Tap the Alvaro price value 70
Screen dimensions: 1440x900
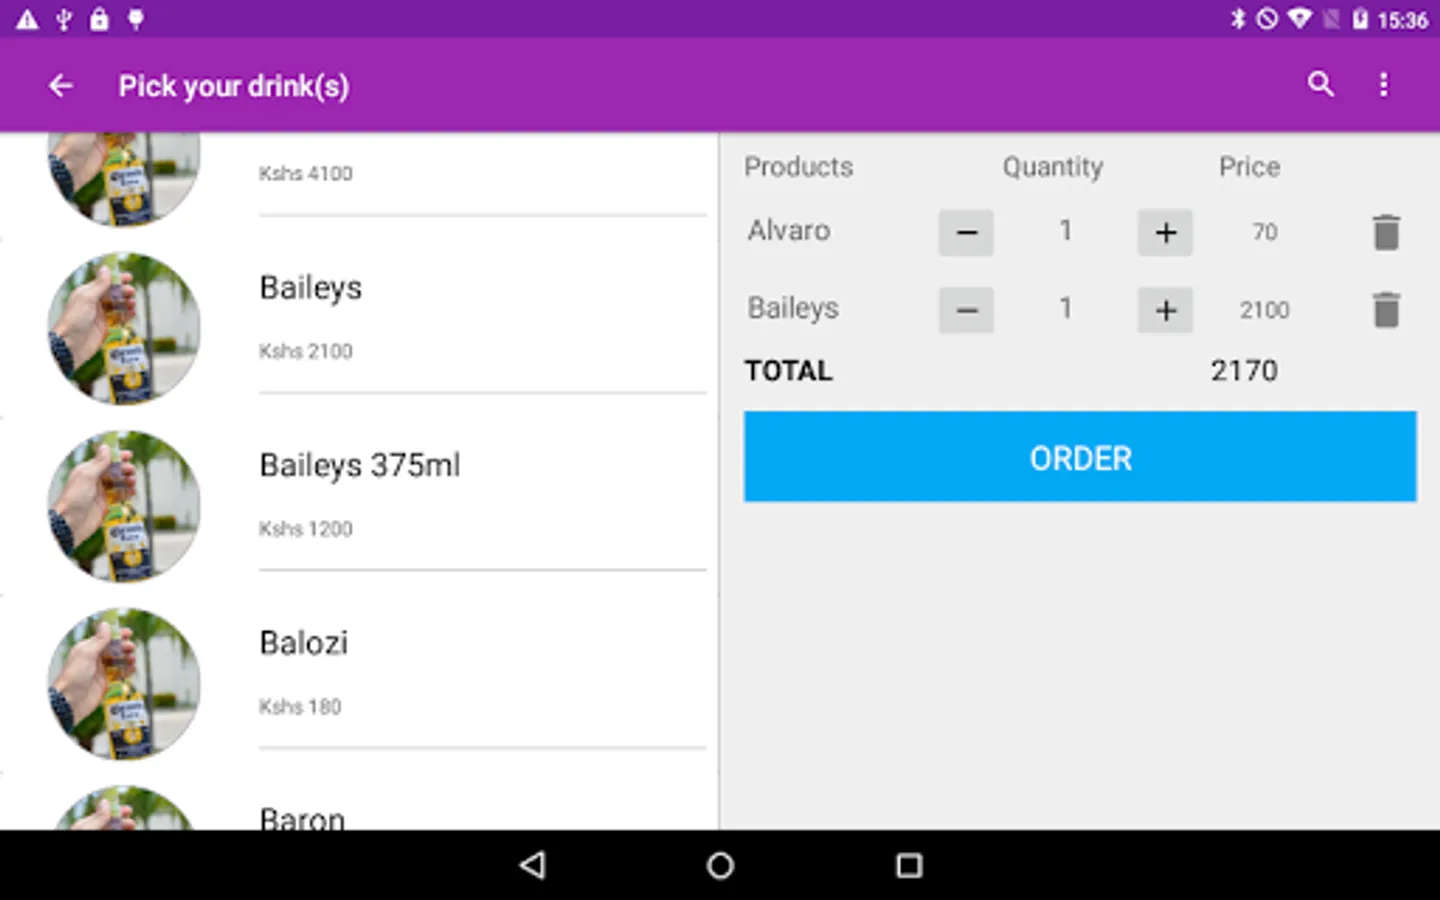tap(1265, 232)
